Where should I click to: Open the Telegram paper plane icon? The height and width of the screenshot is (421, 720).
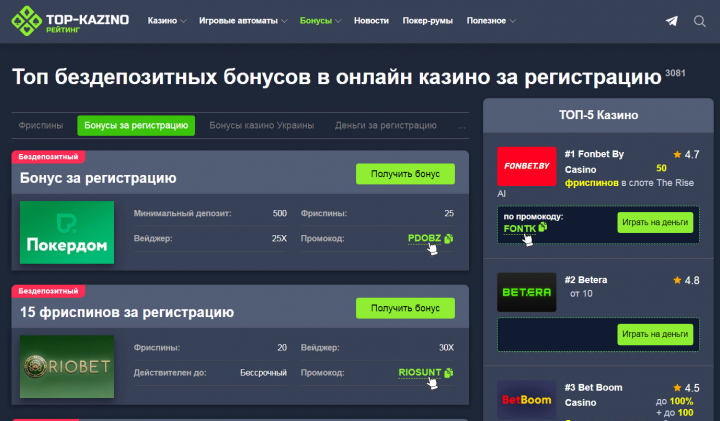pos(672,21)
